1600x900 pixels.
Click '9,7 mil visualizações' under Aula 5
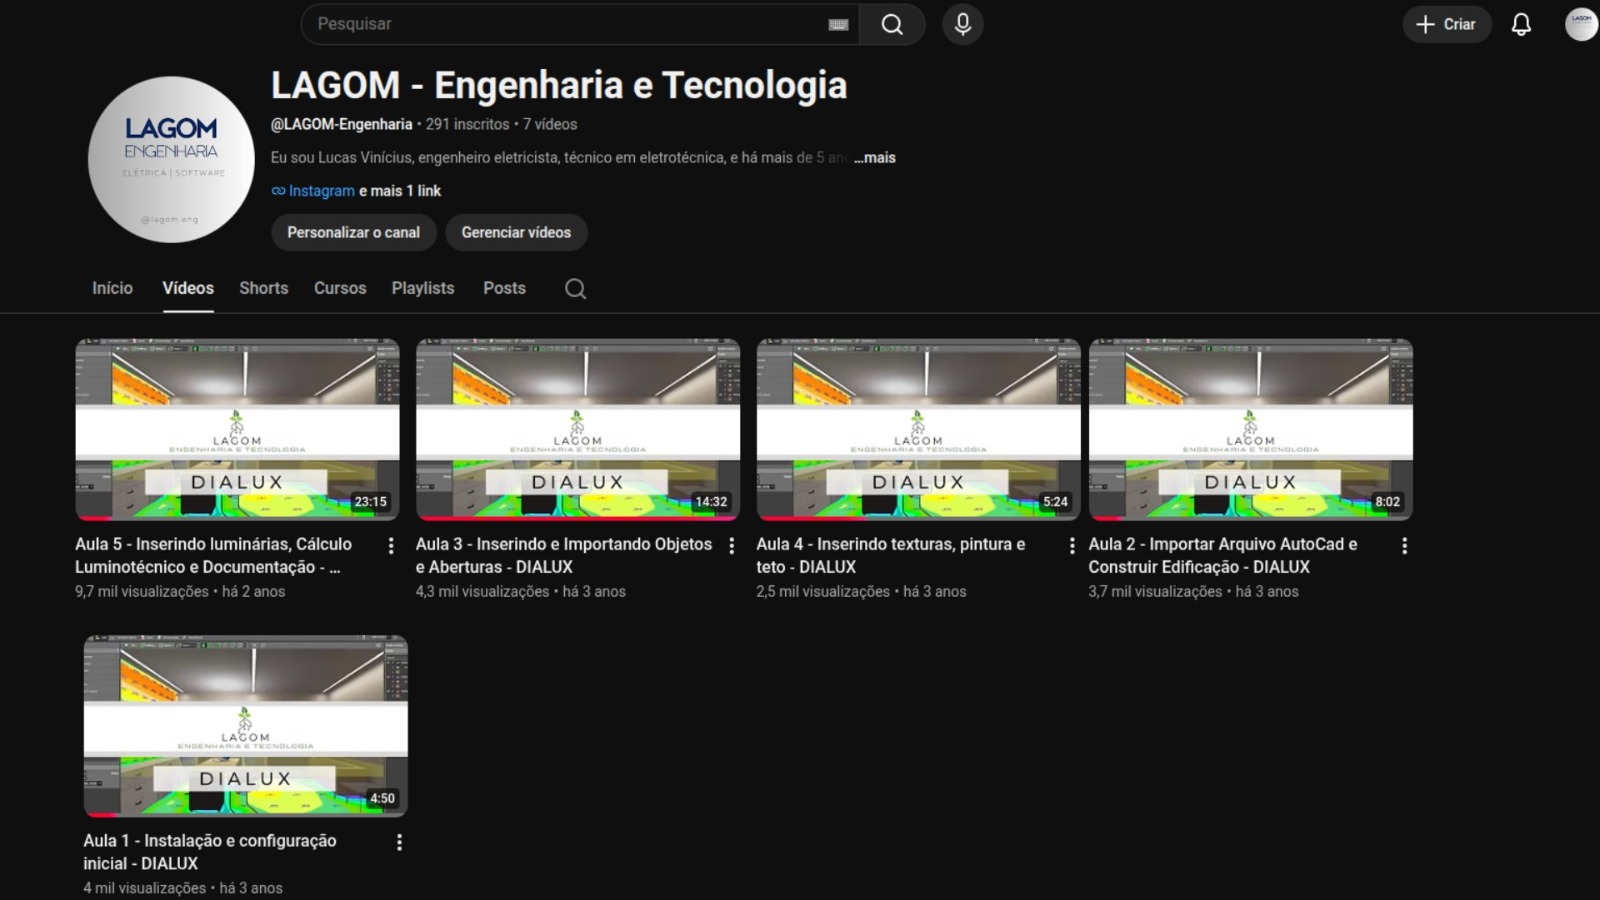(142, 592)
